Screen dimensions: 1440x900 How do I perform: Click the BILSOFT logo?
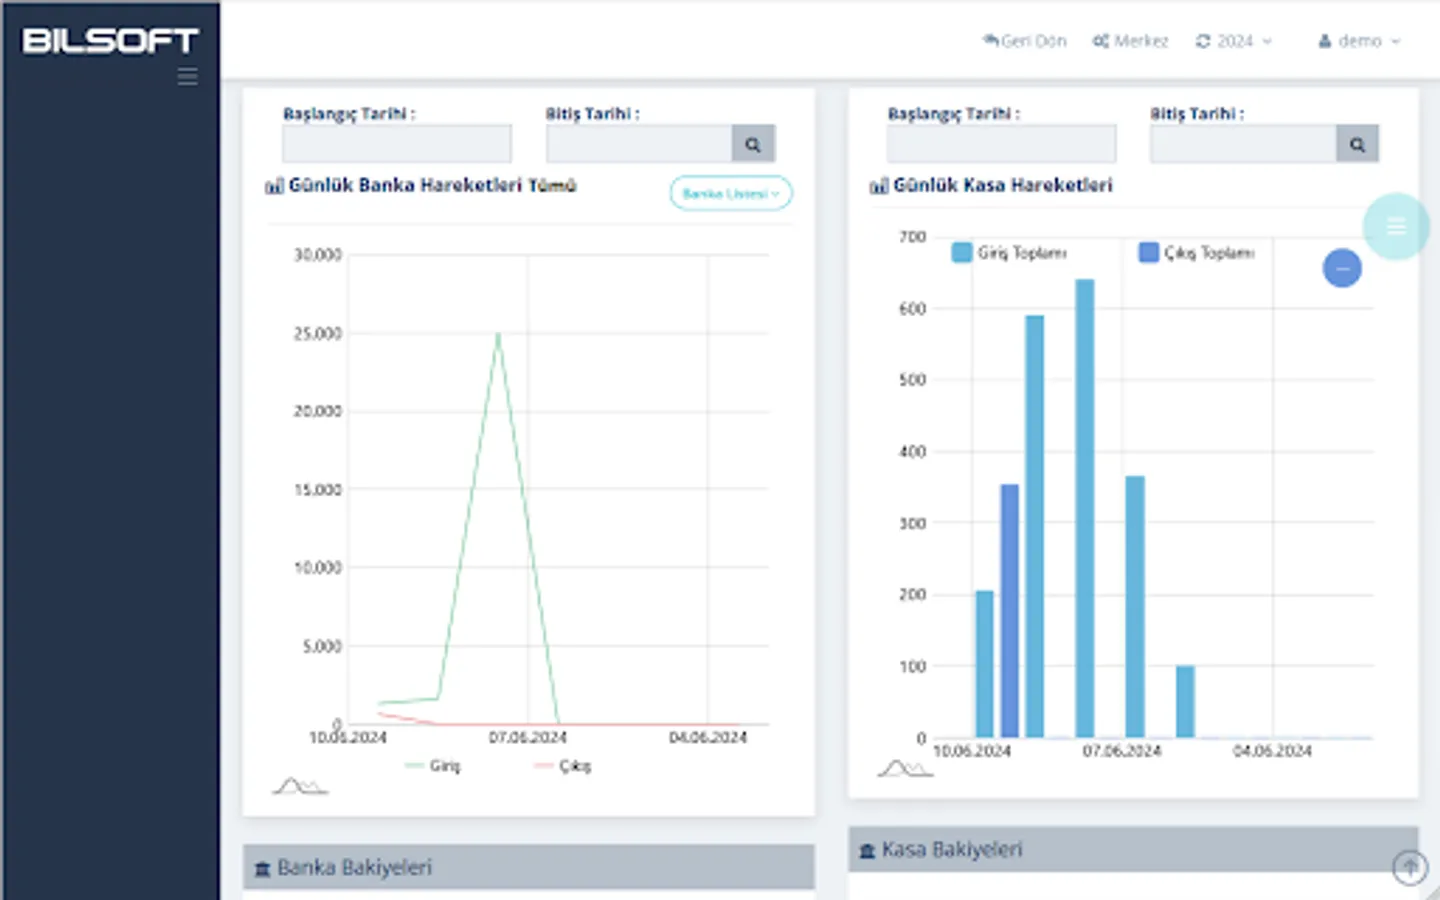click(x=110, y=41)
